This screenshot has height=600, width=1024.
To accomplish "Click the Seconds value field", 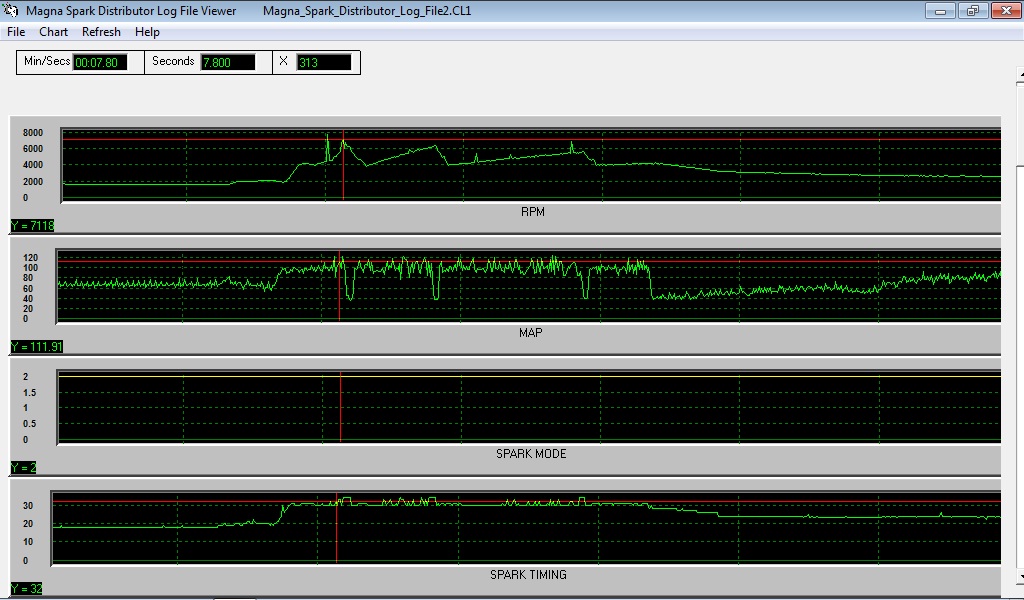I will coord(228,62).
